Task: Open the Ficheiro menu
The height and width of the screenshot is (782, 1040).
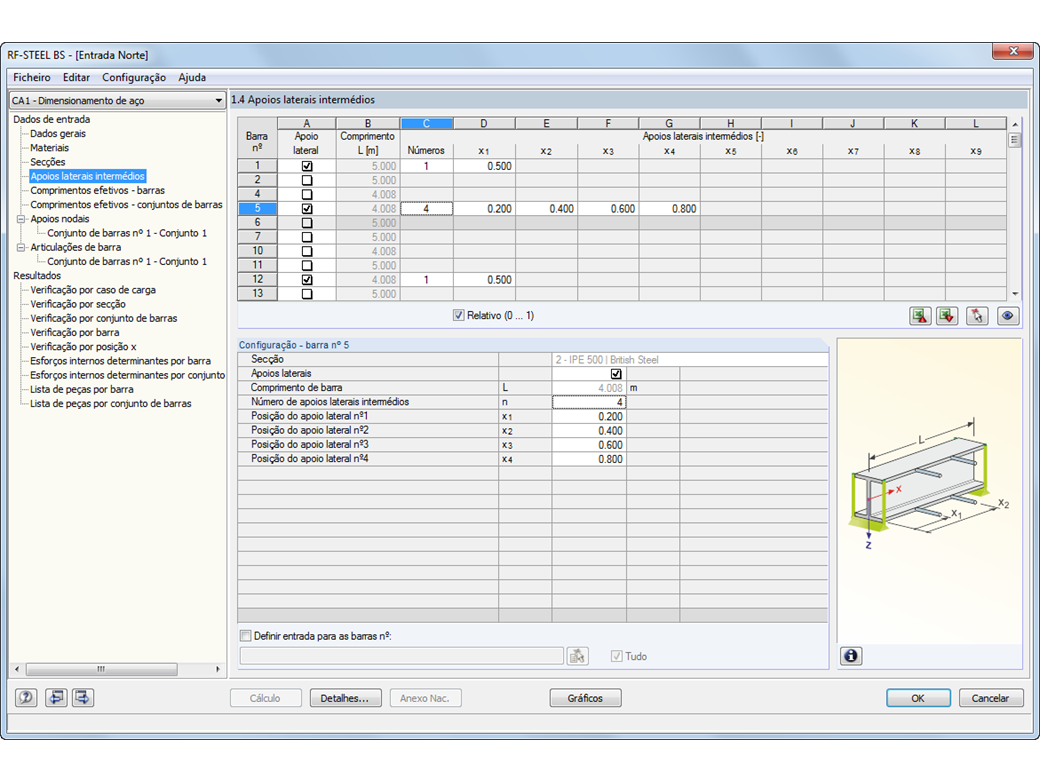Action: point(32,78)
